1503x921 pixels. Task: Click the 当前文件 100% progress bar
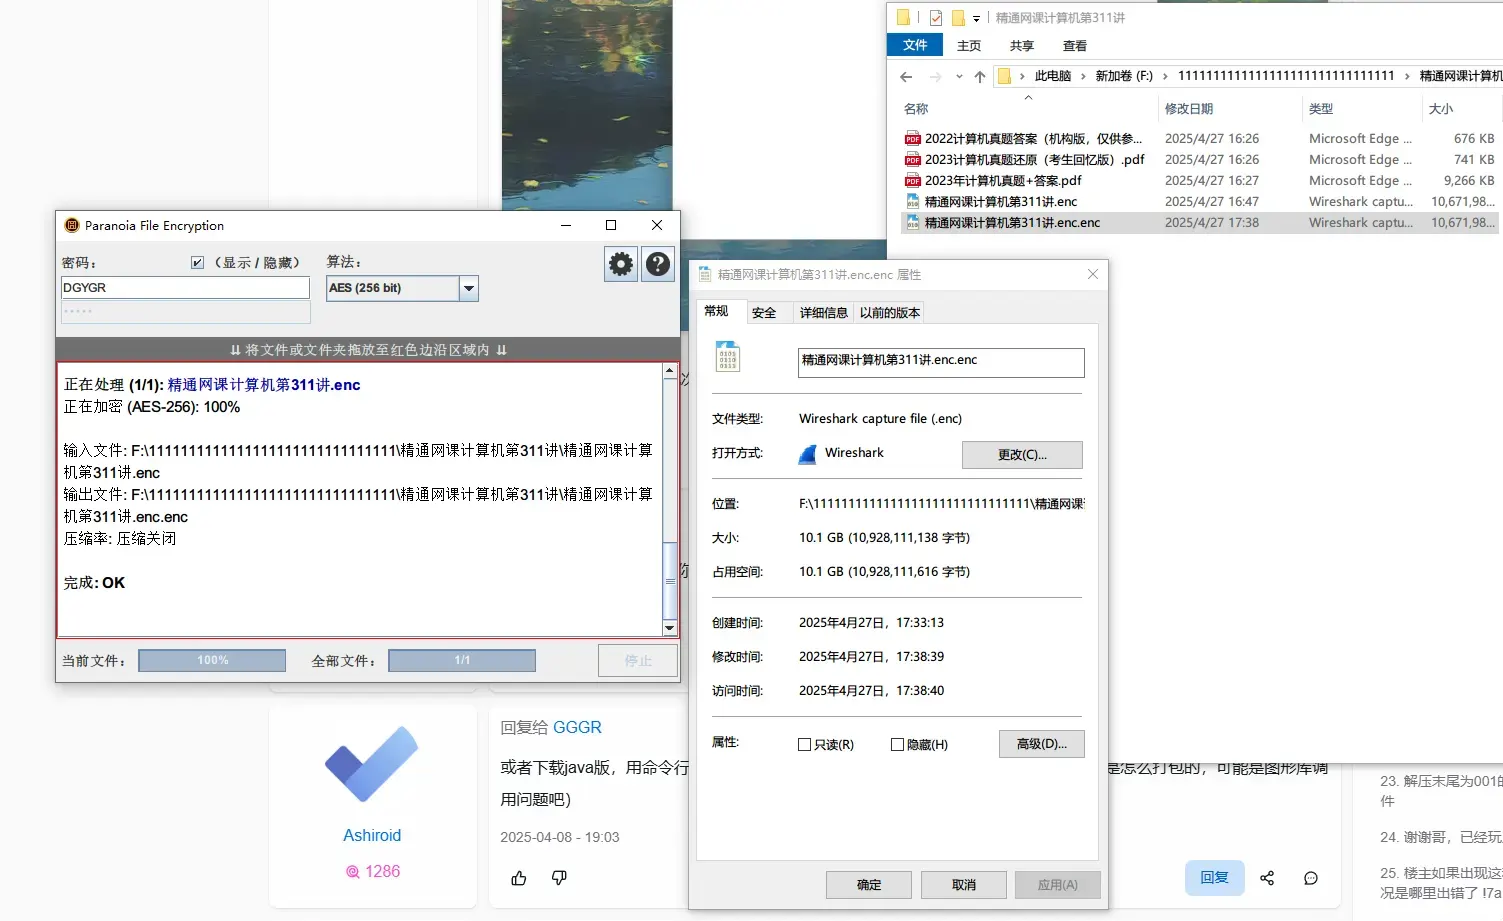(212, 660)
